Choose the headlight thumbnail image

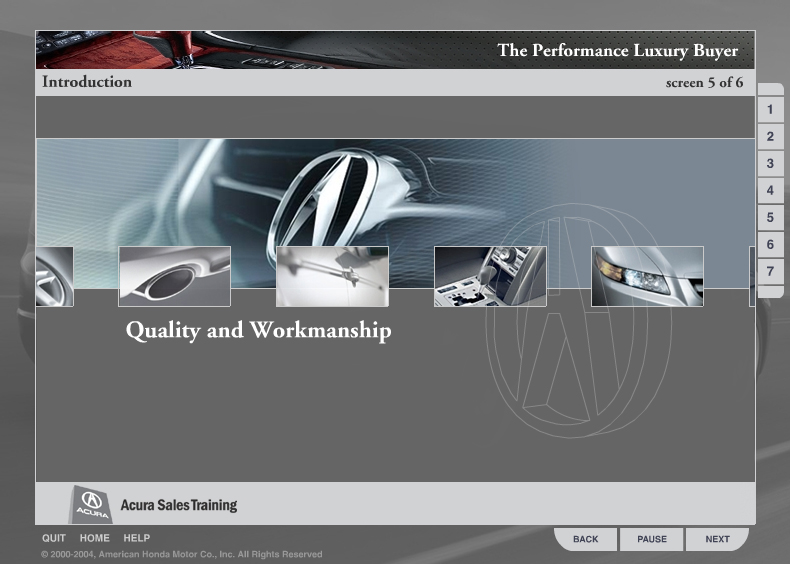(x=647, y=276)
